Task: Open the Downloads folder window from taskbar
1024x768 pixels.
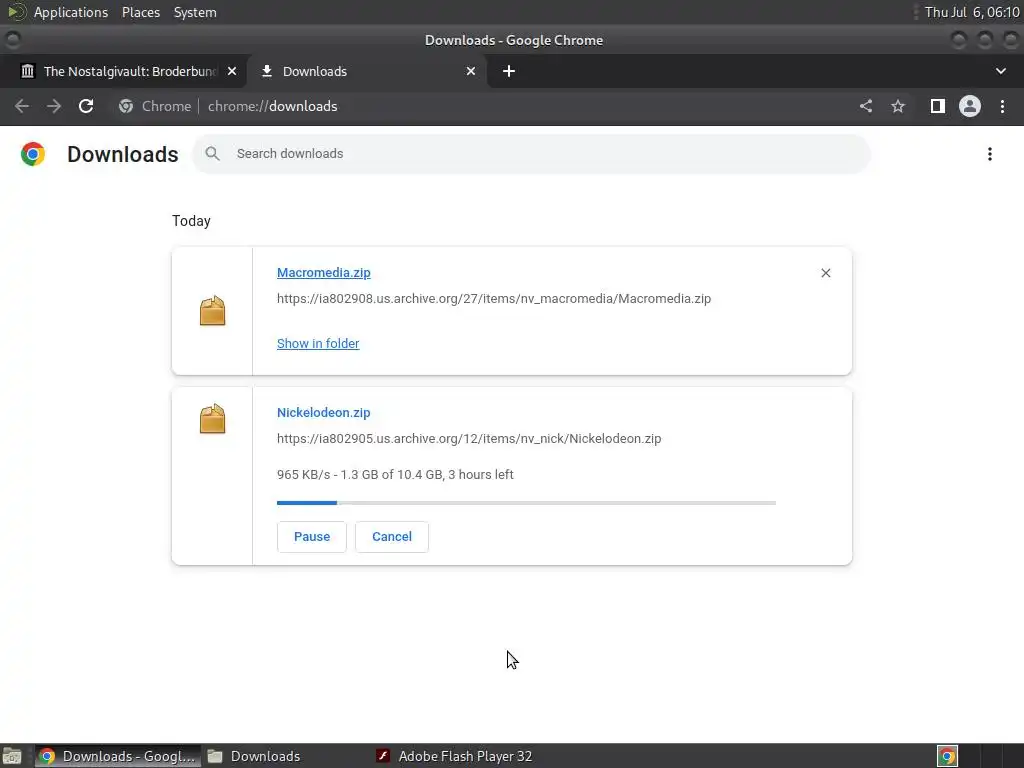Action: coord(254,756)
